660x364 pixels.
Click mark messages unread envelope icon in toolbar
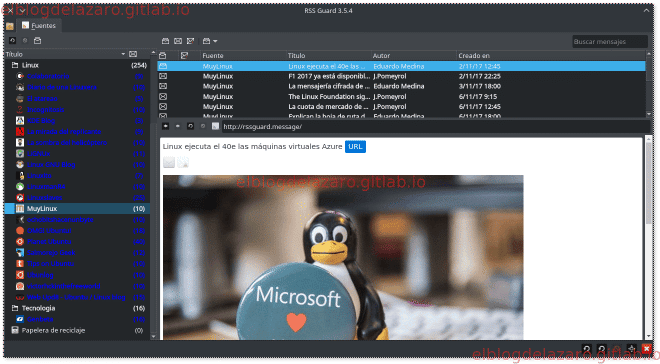[178, 41]
